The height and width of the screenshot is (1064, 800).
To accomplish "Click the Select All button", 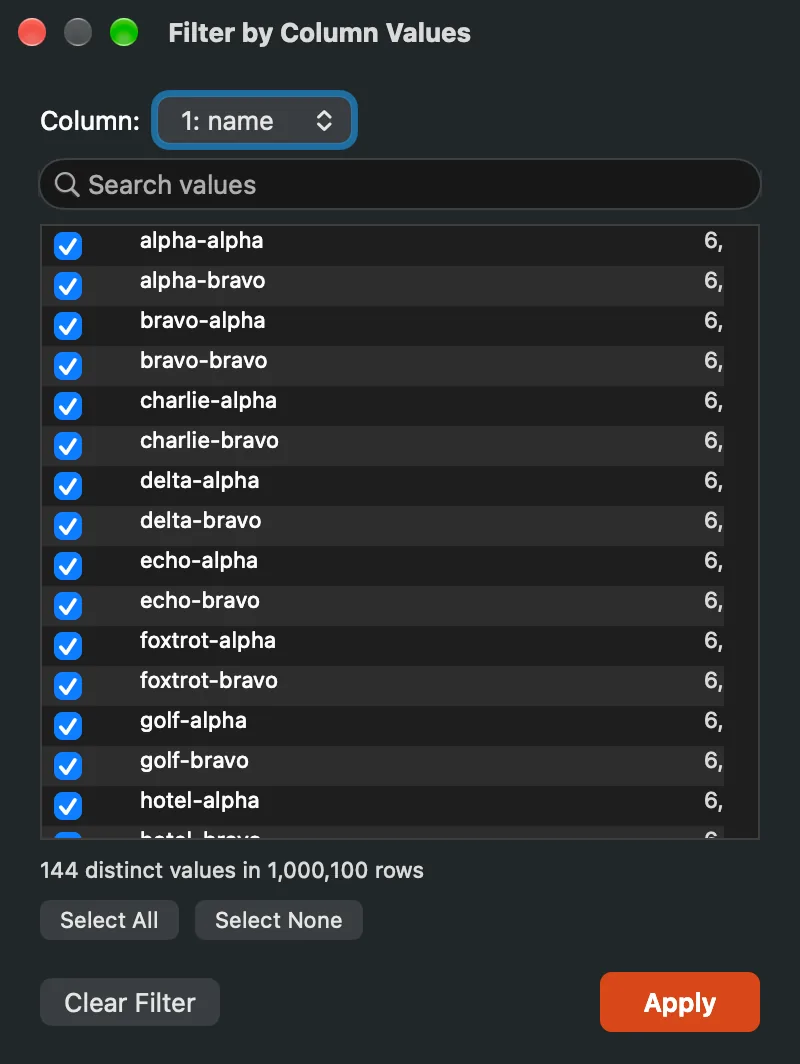I will click(x=109, y=920).
